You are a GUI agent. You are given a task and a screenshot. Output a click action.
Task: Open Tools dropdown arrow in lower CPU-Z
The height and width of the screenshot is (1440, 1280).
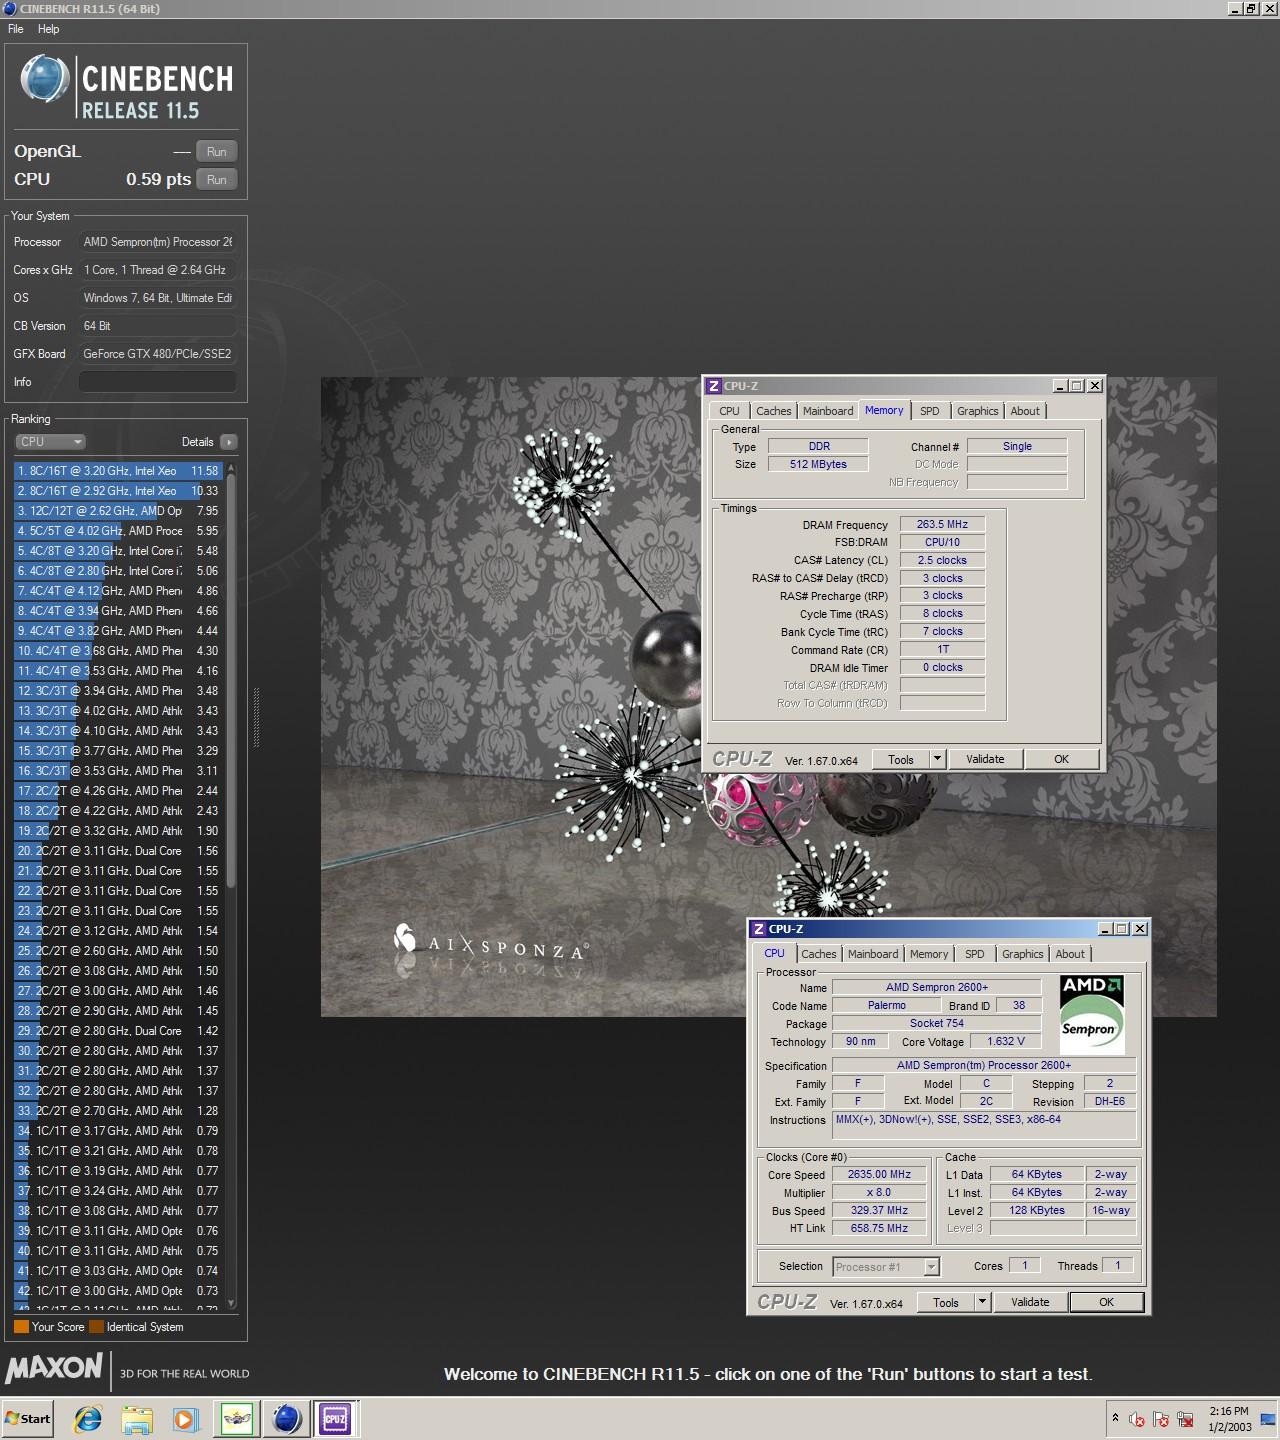[x=982, y=1302]
